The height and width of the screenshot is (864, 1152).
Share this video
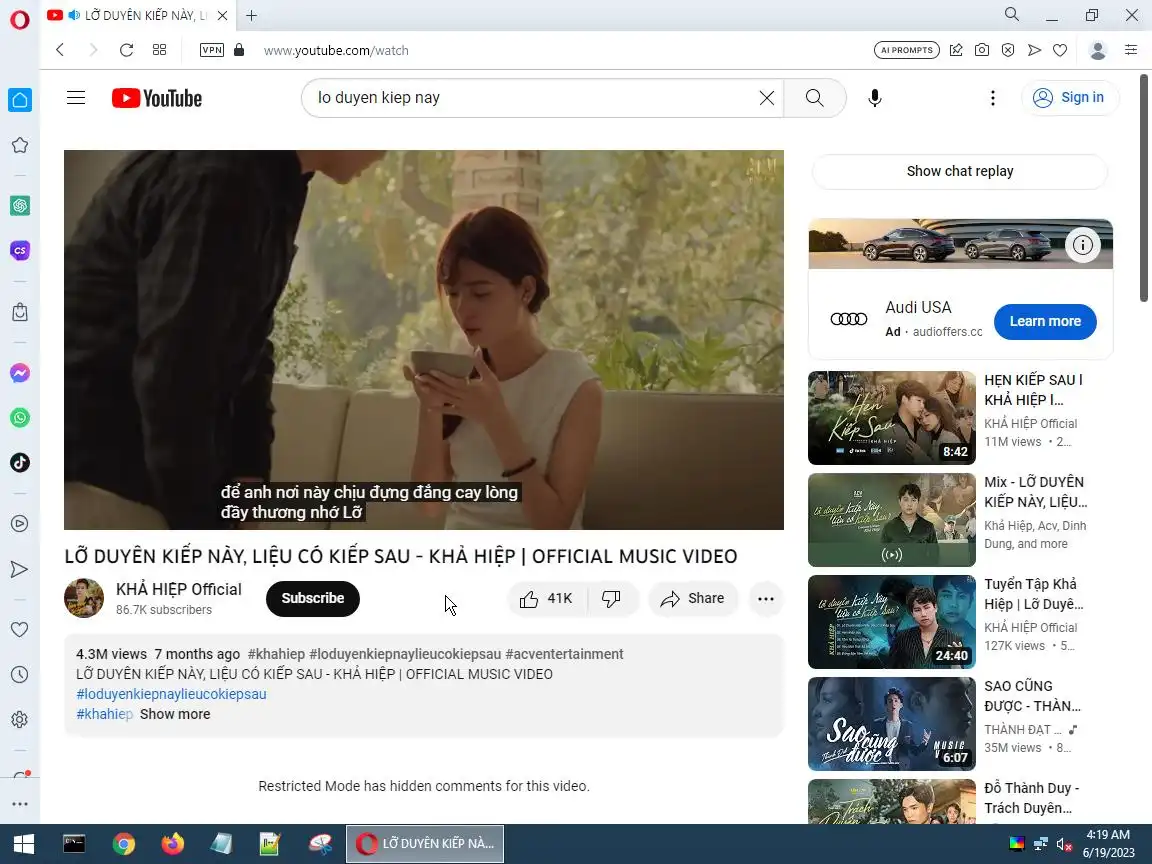(x=693, y=599)
